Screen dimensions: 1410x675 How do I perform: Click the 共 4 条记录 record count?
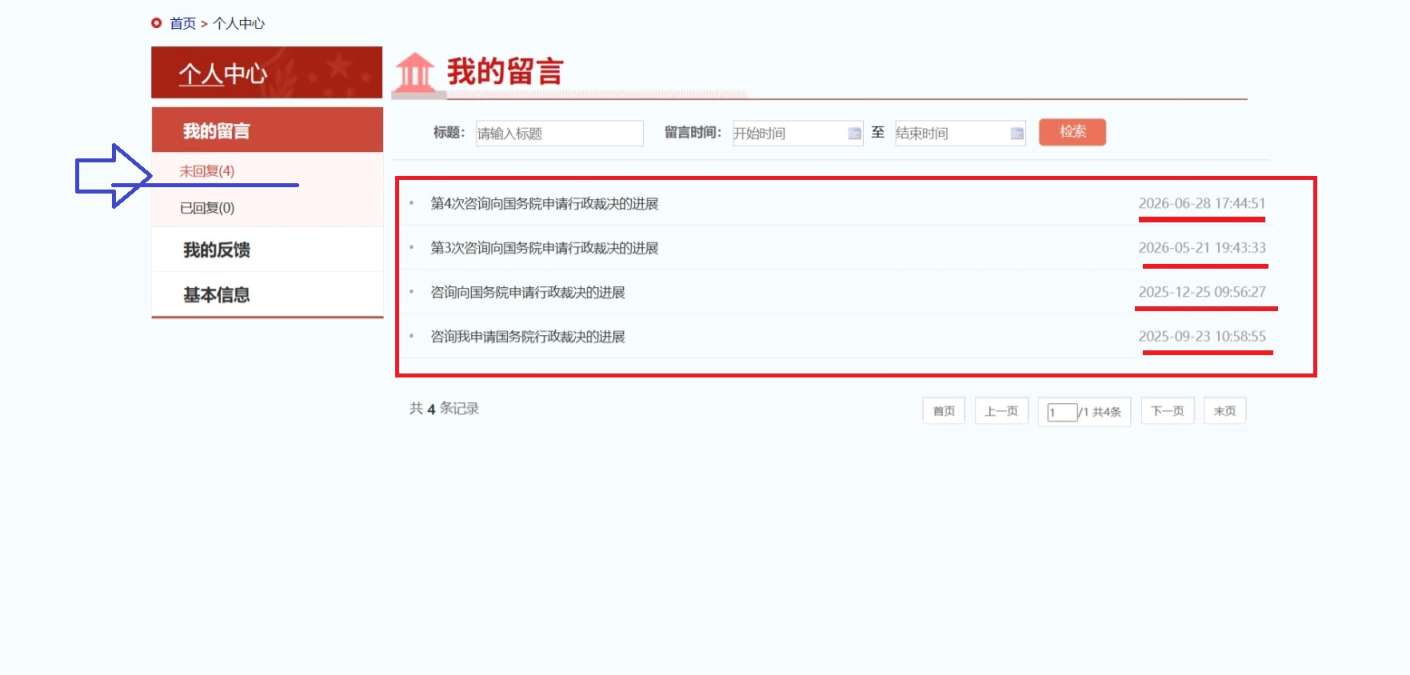pyautogui.click(x=444, y=408)
